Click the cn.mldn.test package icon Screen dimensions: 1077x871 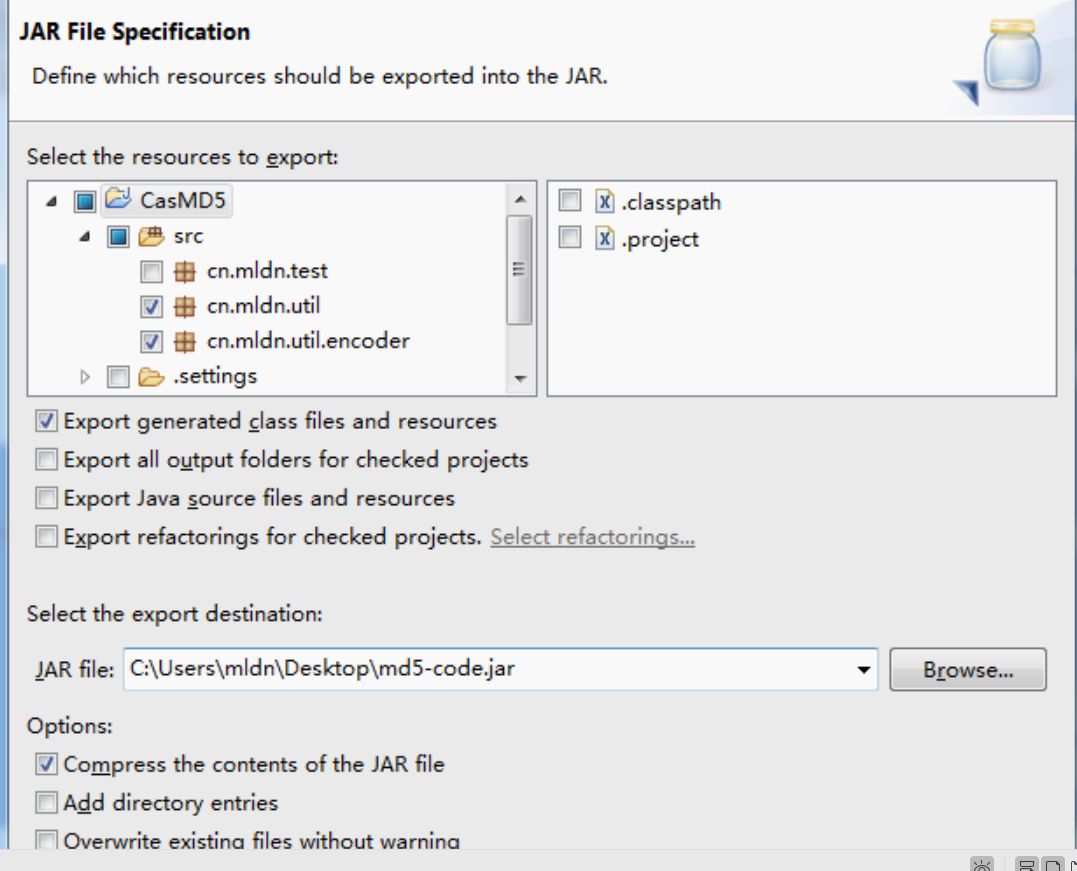point(184,271)
